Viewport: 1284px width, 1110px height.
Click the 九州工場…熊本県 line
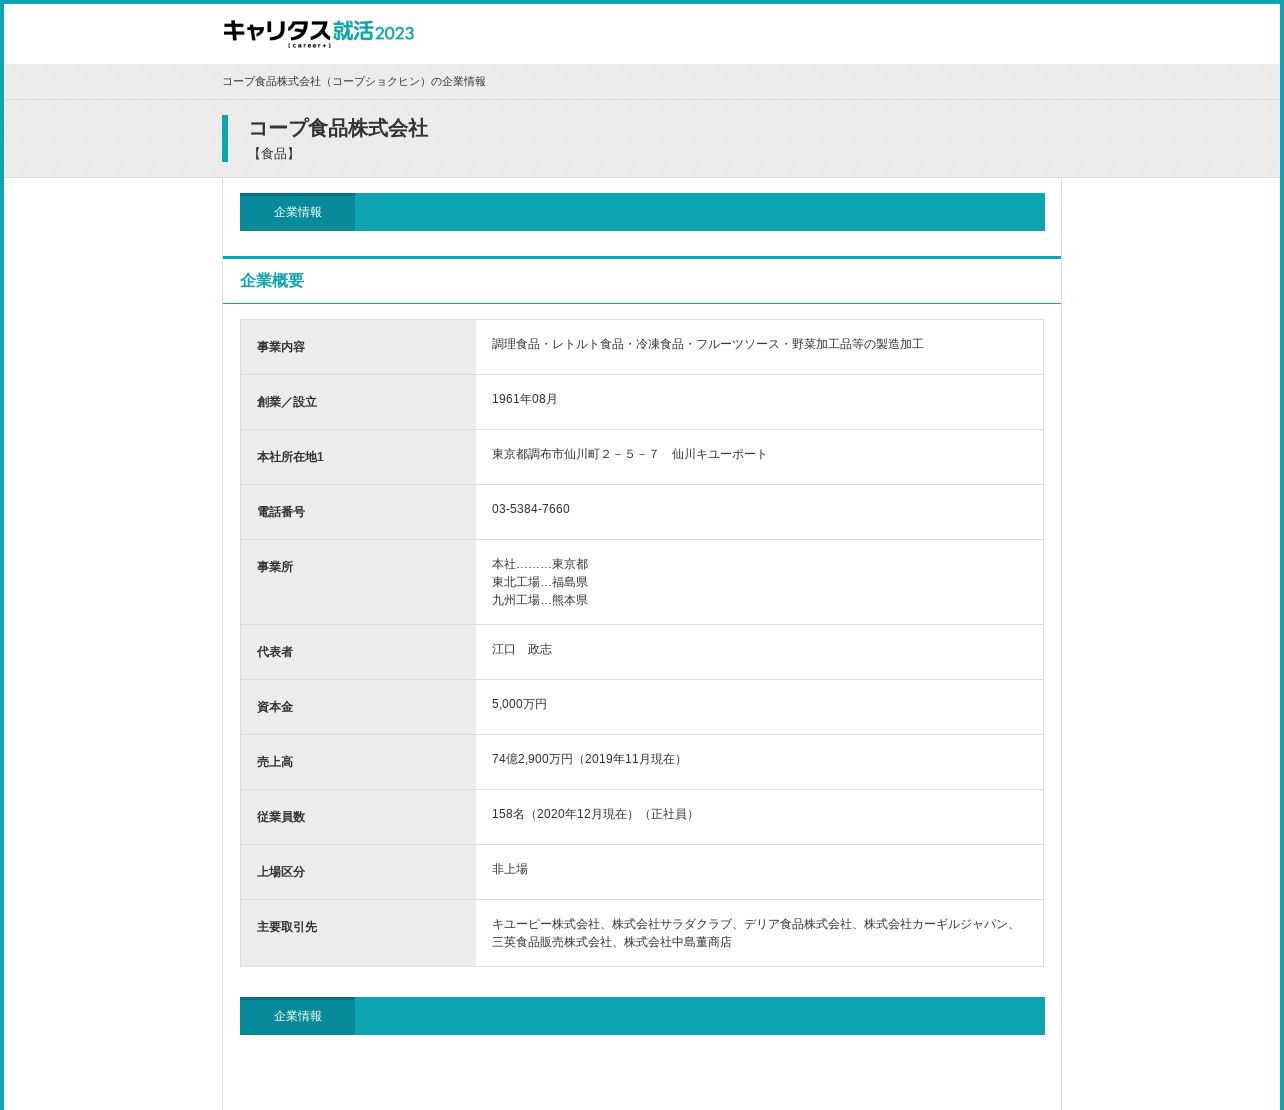(540, 600)
